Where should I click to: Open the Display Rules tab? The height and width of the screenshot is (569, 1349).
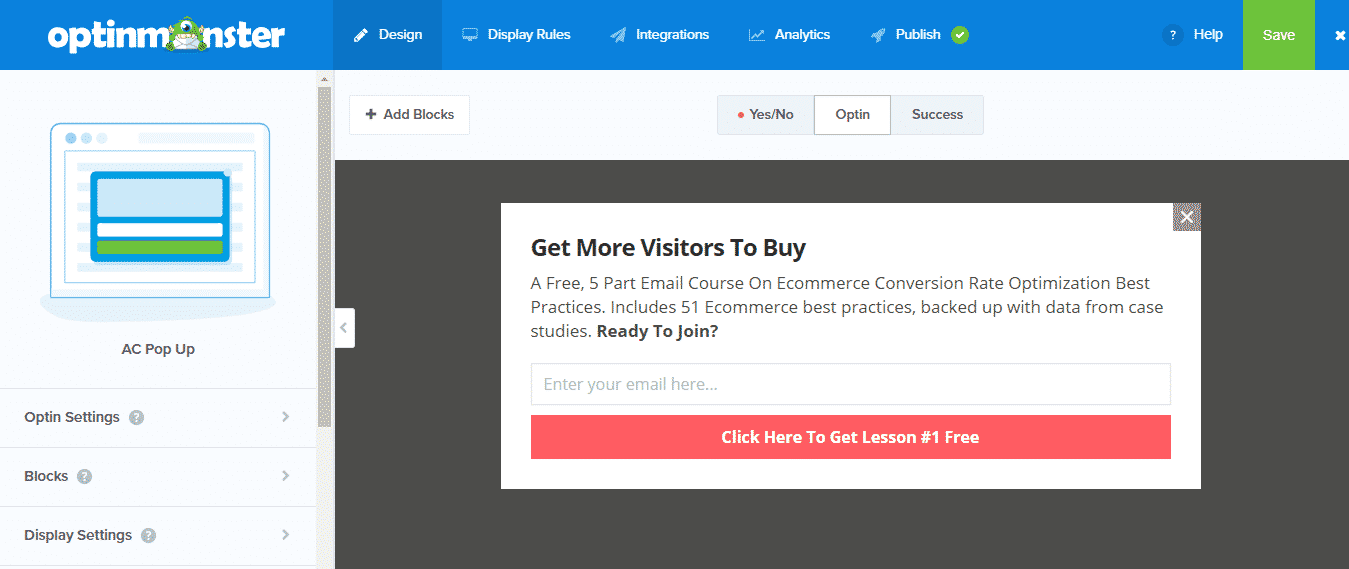516,35
